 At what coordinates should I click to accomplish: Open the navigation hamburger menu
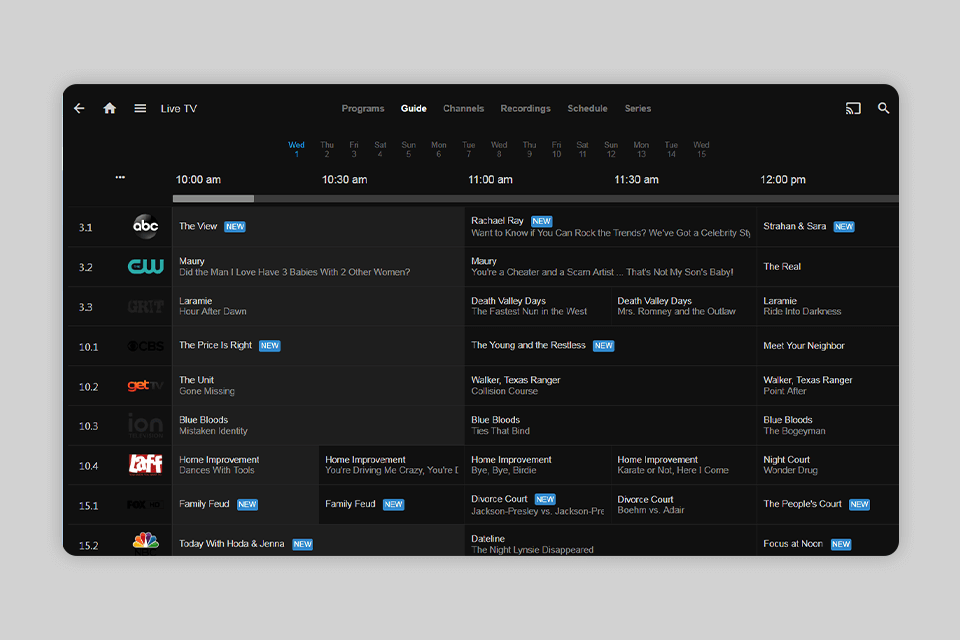coord(140,108)
